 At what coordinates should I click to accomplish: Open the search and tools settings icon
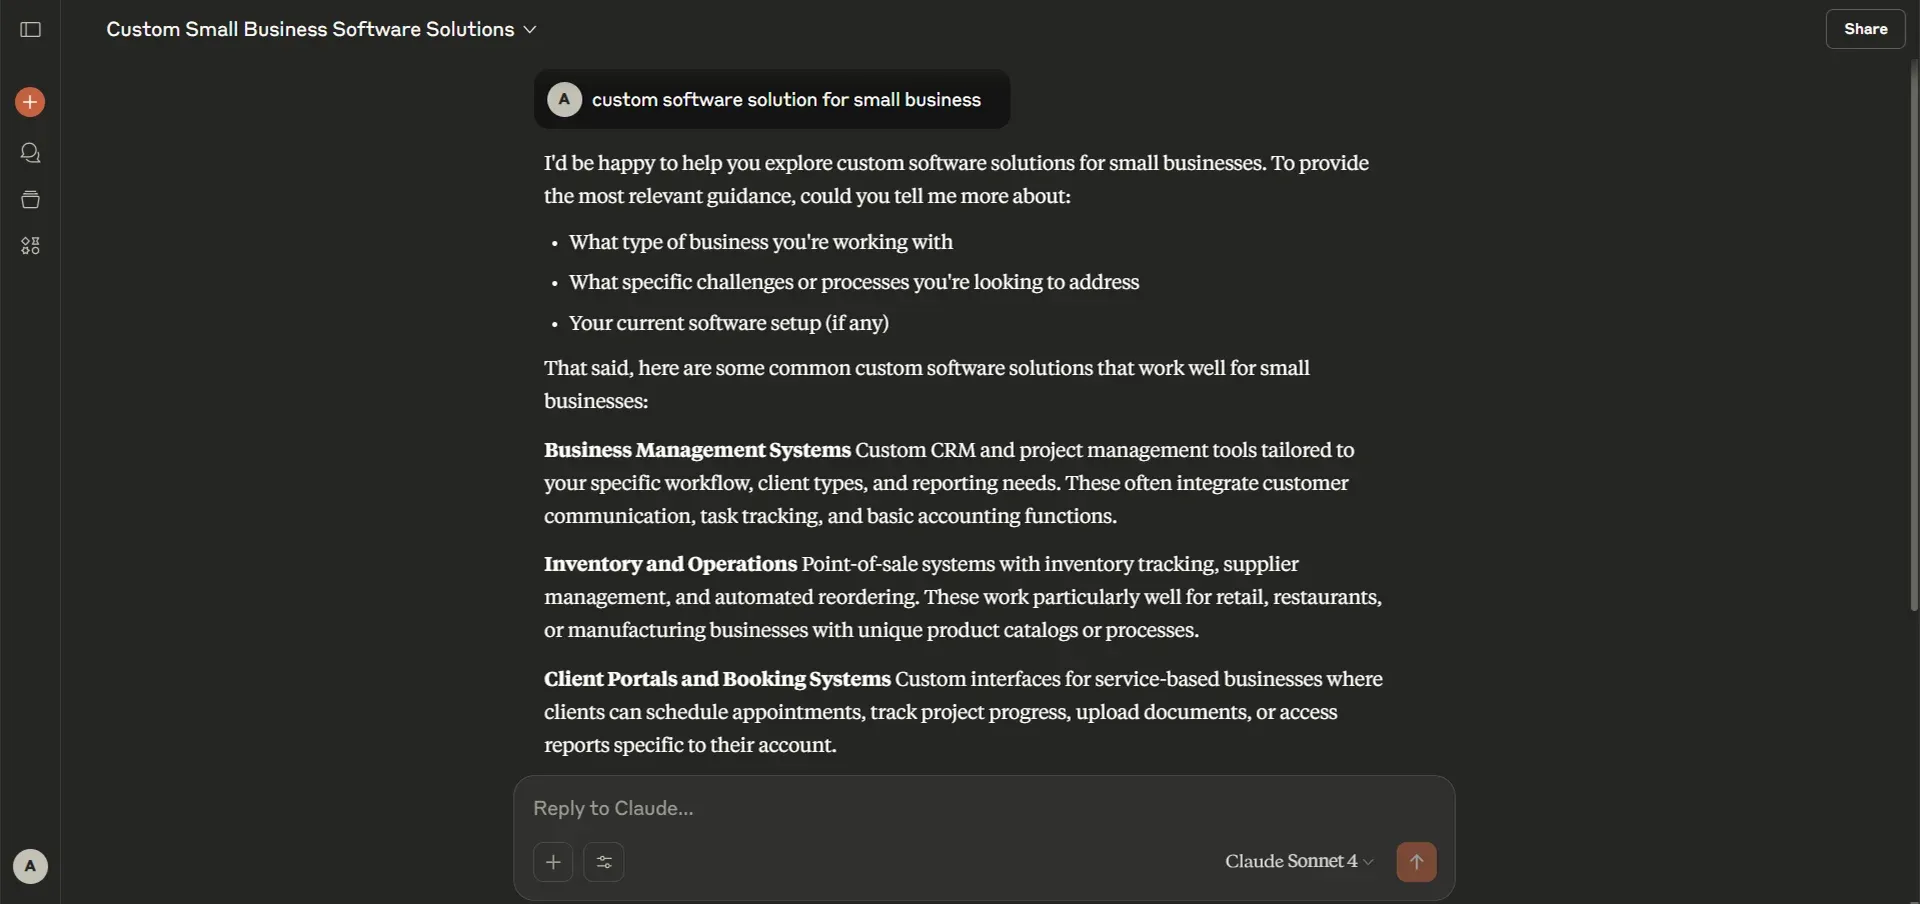(x=604, y=862)
